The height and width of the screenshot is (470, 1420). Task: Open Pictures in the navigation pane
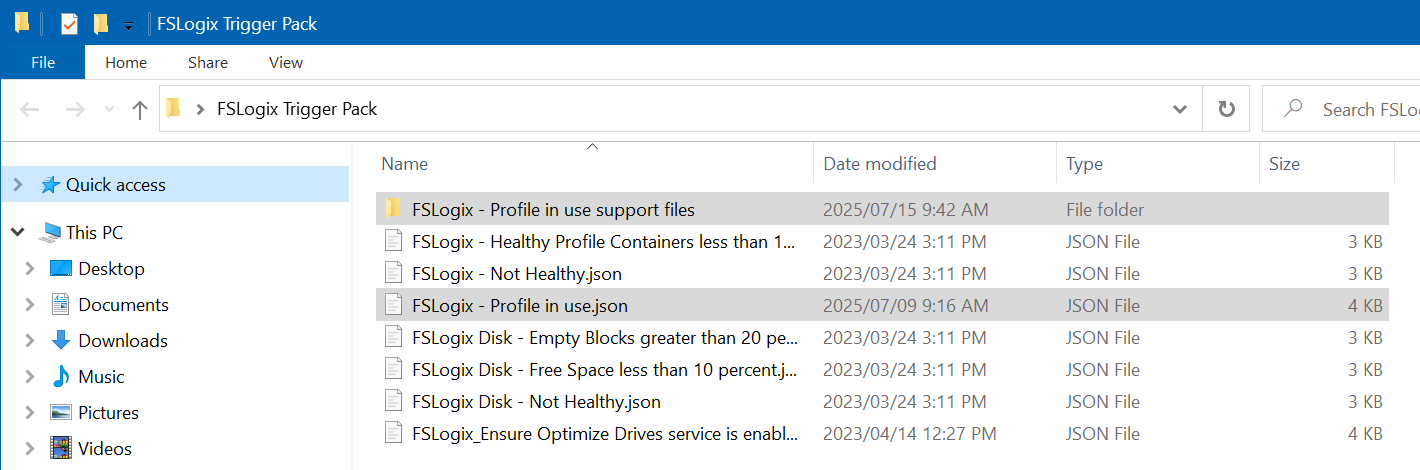(x=108, y=413)
